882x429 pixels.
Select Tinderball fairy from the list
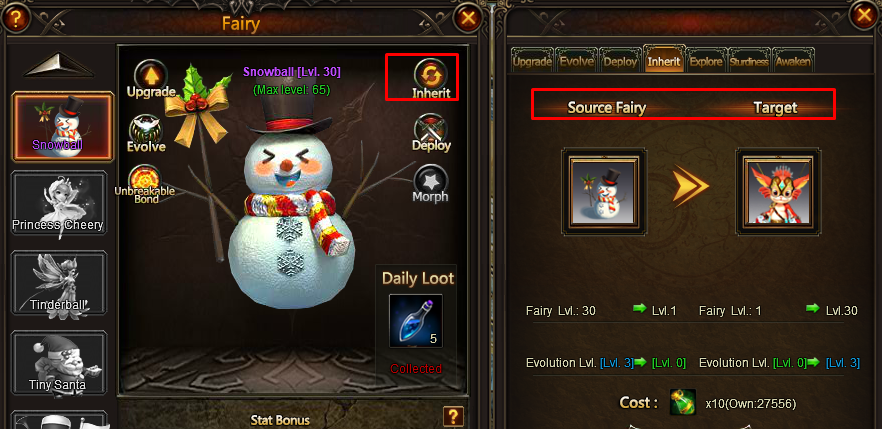pyautogui.click(x=59, y=283)
